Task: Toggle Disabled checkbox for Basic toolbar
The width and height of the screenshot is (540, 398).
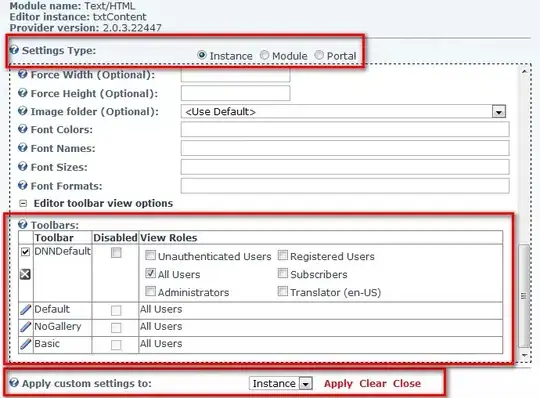Action: coord(116,345)
